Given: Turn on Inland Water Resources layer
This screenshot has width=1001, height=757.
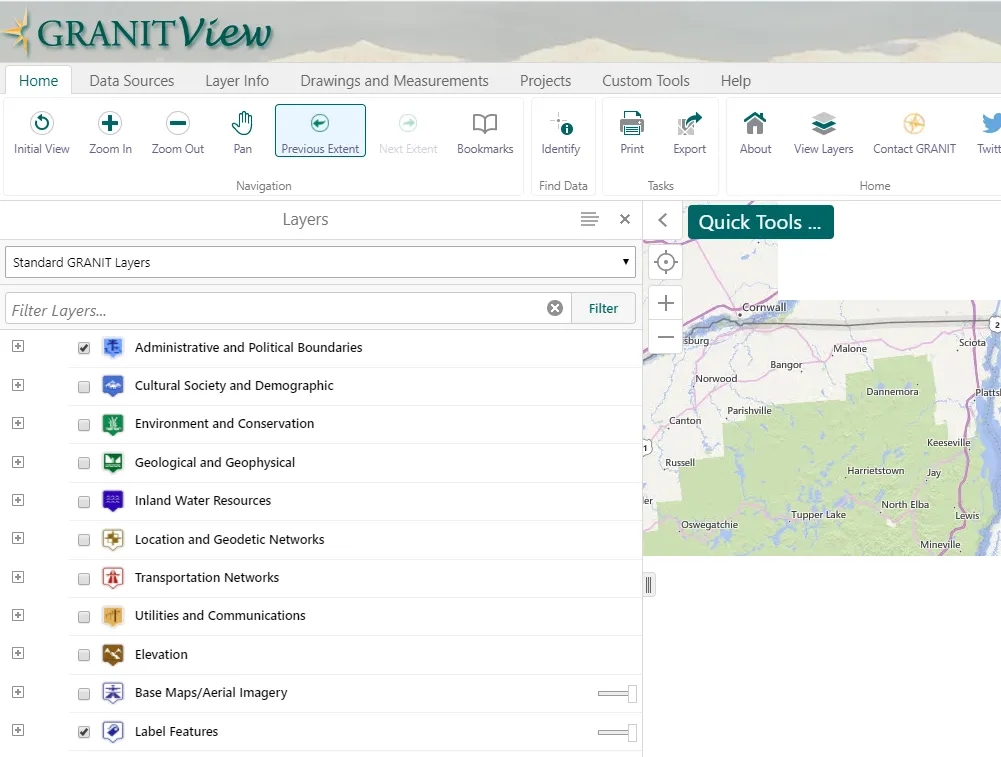Looking at the screenshot, I should 84,502.
